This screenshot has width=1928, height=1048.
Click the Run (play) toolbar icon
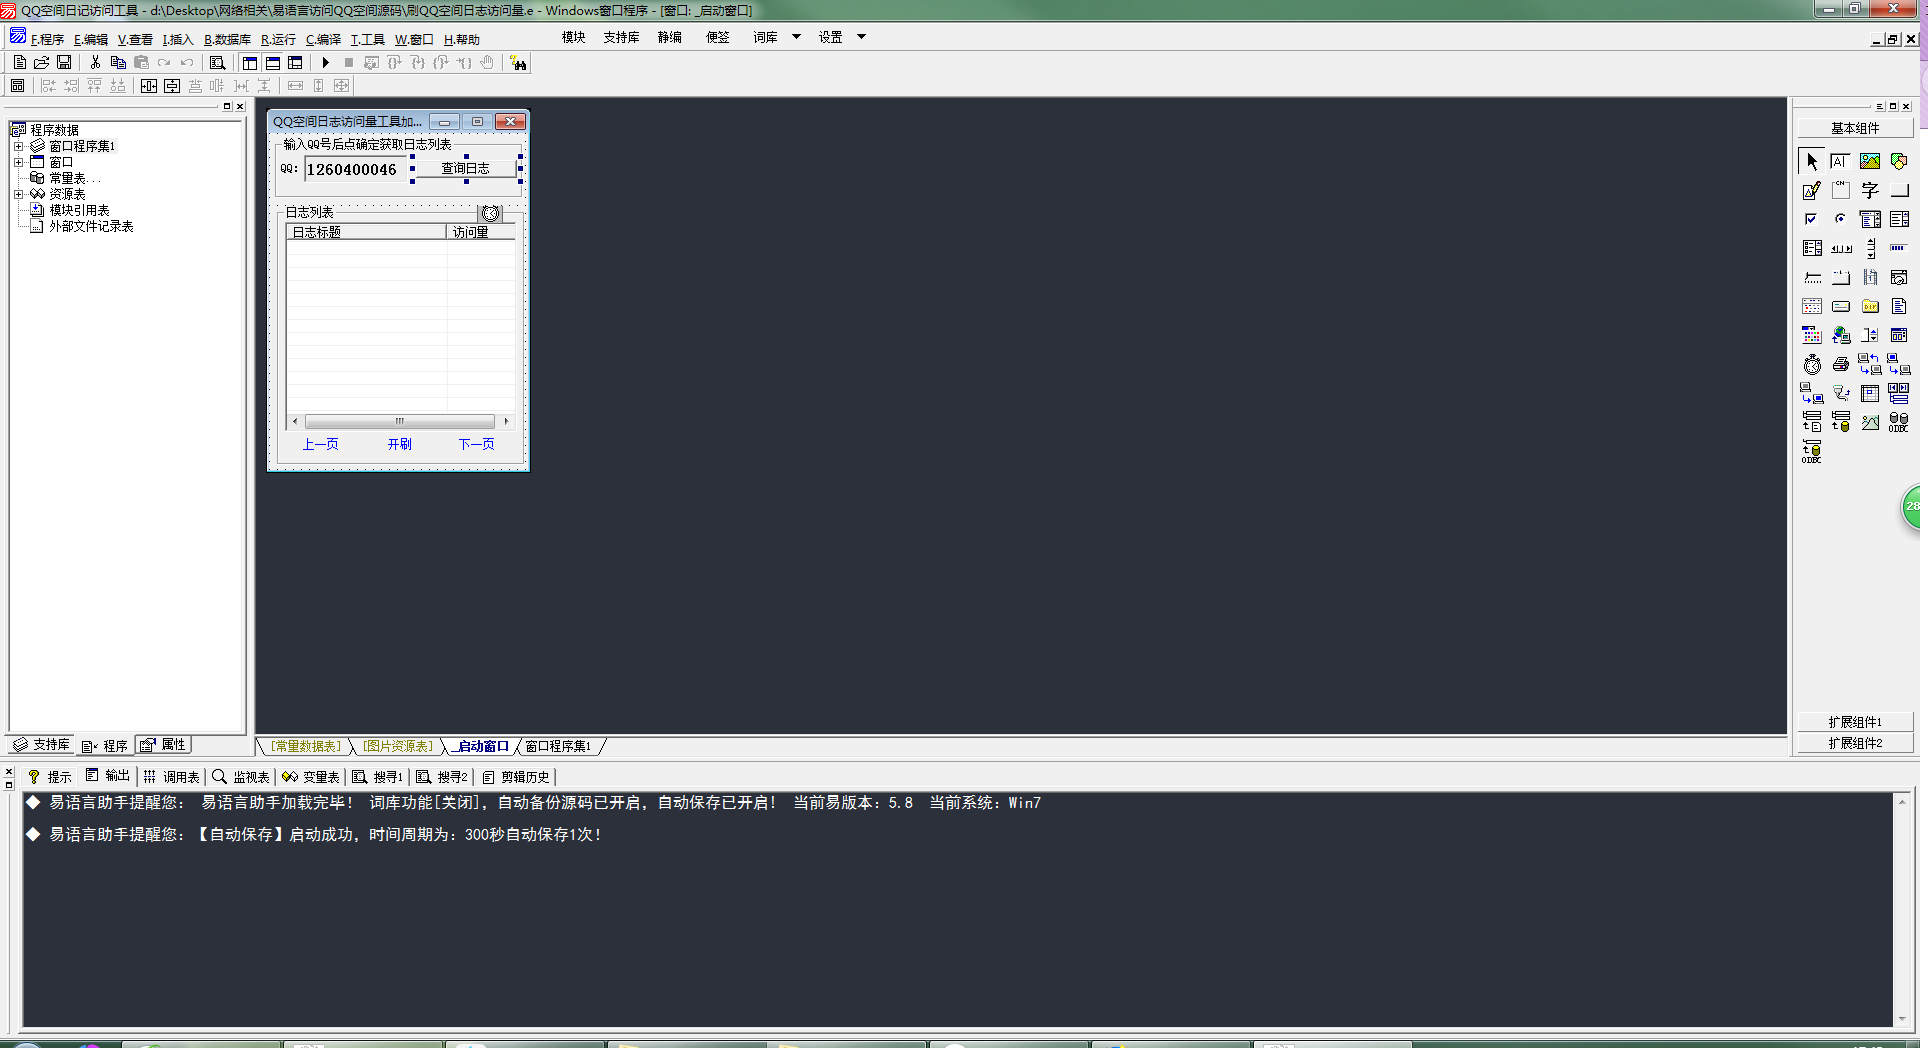(x=325, y=63)
